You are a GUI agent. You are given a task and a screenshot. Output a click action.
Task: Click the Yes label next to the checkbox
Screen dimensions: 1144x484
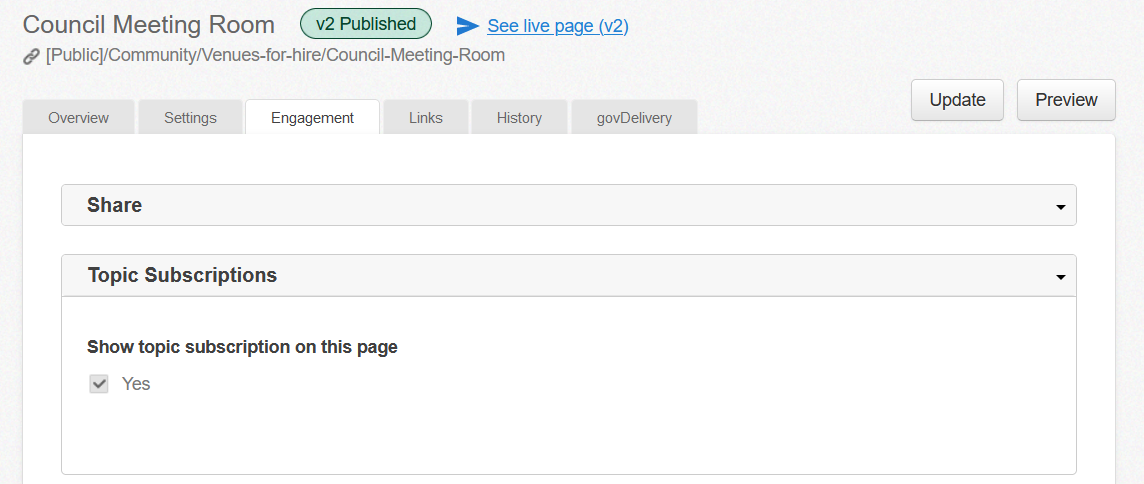tap(136, 384)
